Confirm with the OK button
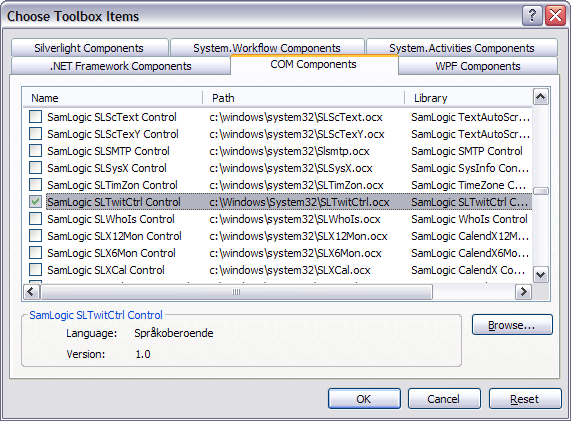 click(x=364, y=399)
